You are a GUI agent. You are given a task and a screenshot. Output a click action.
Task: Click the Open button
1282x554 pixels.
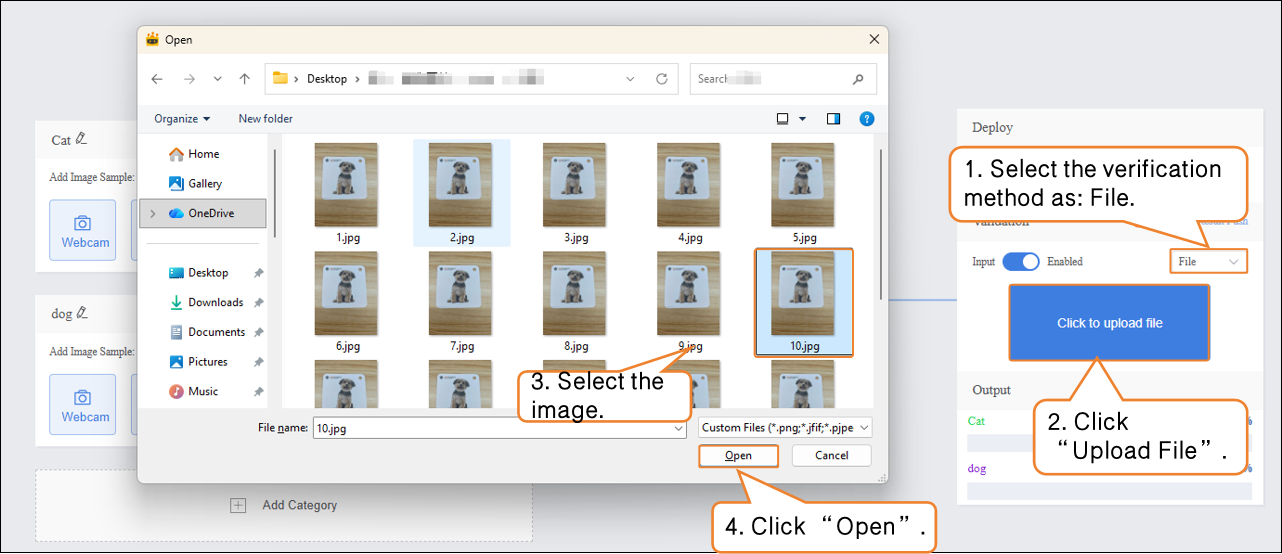(x=738, y=456)
